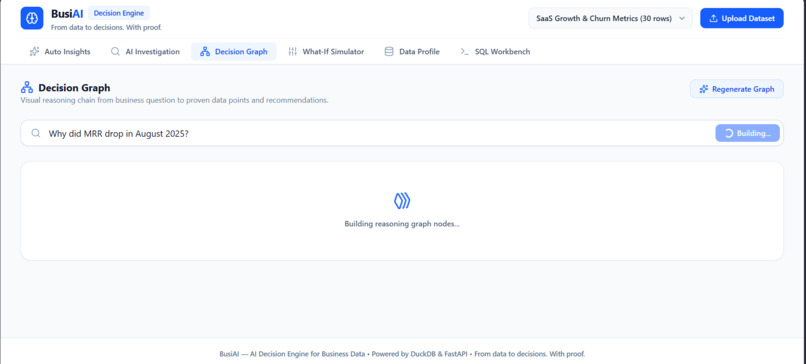Click the 'Visual reasoning chain' description text
The height and width of the screenshot is (364, 806).
(174, 100)
